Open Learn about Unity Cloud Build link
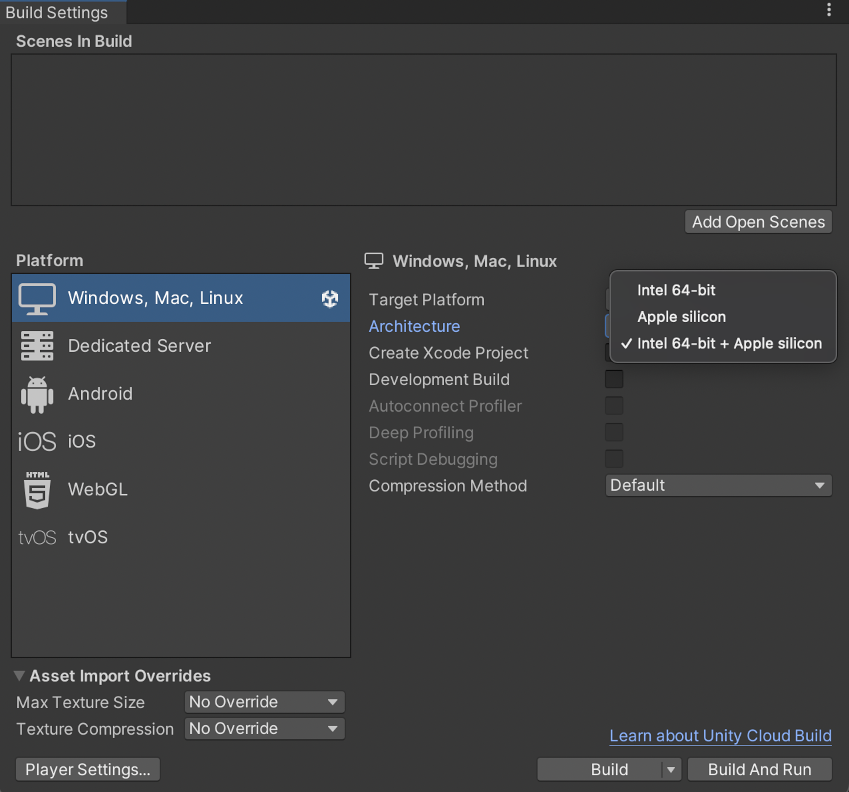This screenshot has height=792, width=849. click(720, 736)
